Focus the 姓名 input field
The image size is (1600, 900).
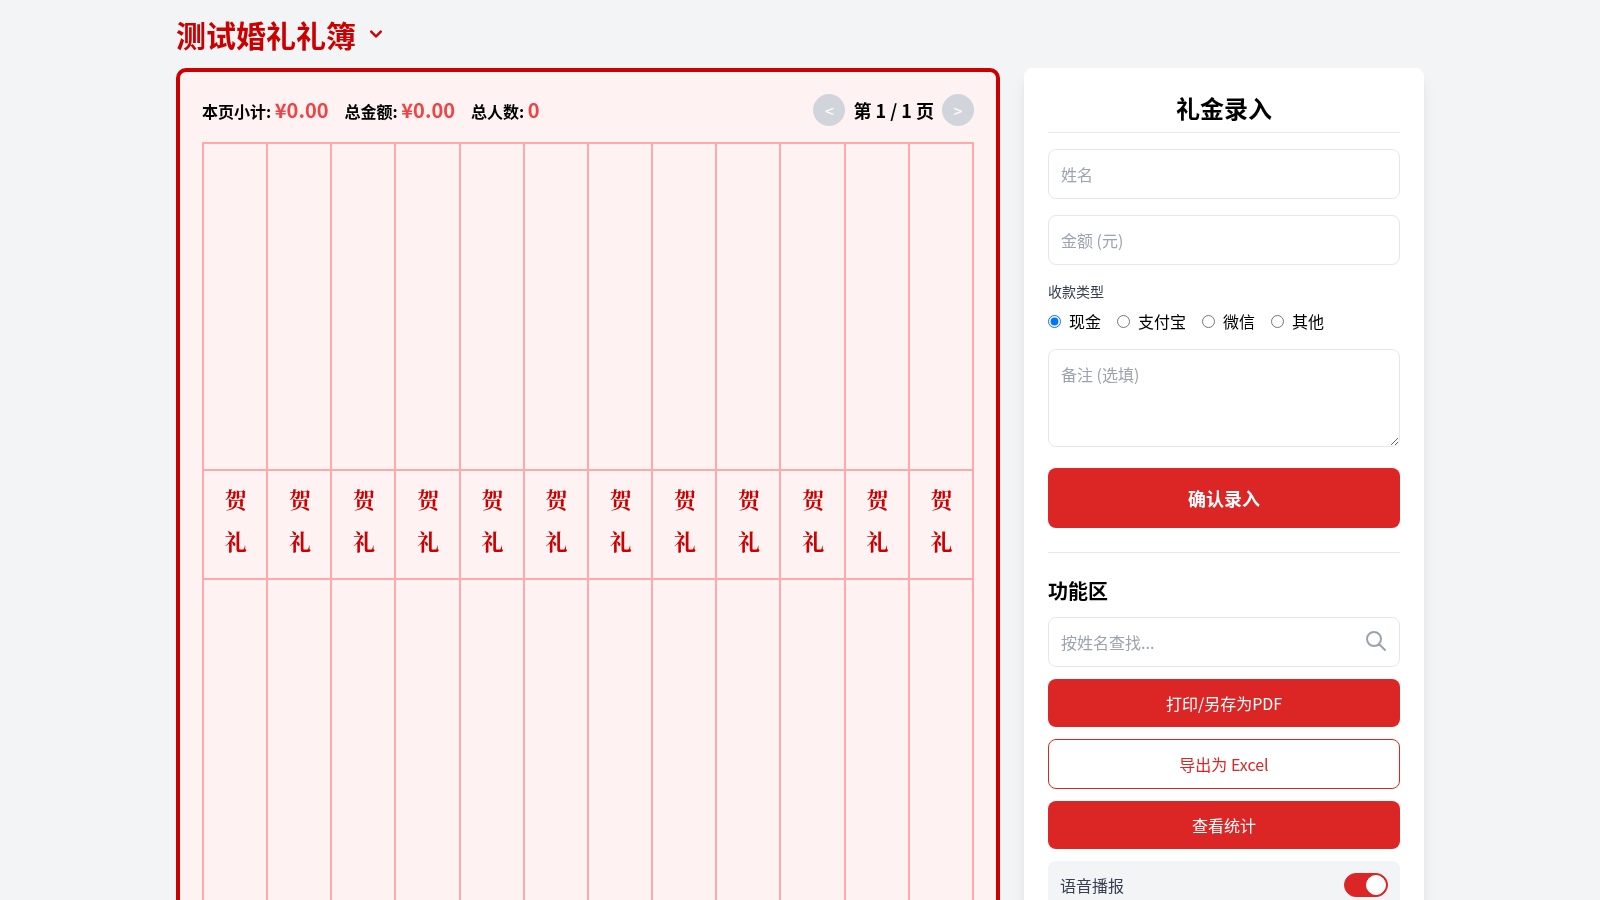click(1224, 174)
